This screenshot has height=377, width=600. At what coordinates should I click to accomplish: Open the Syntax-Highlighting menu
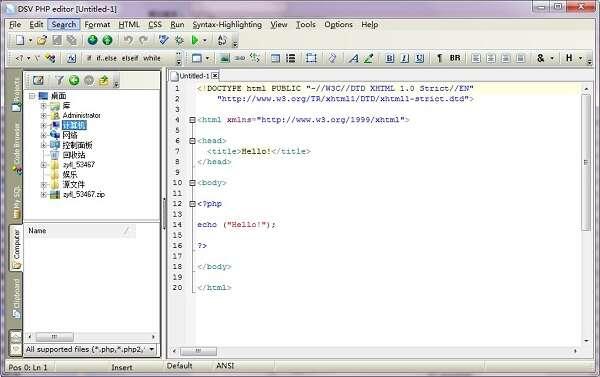click(227, 24)
